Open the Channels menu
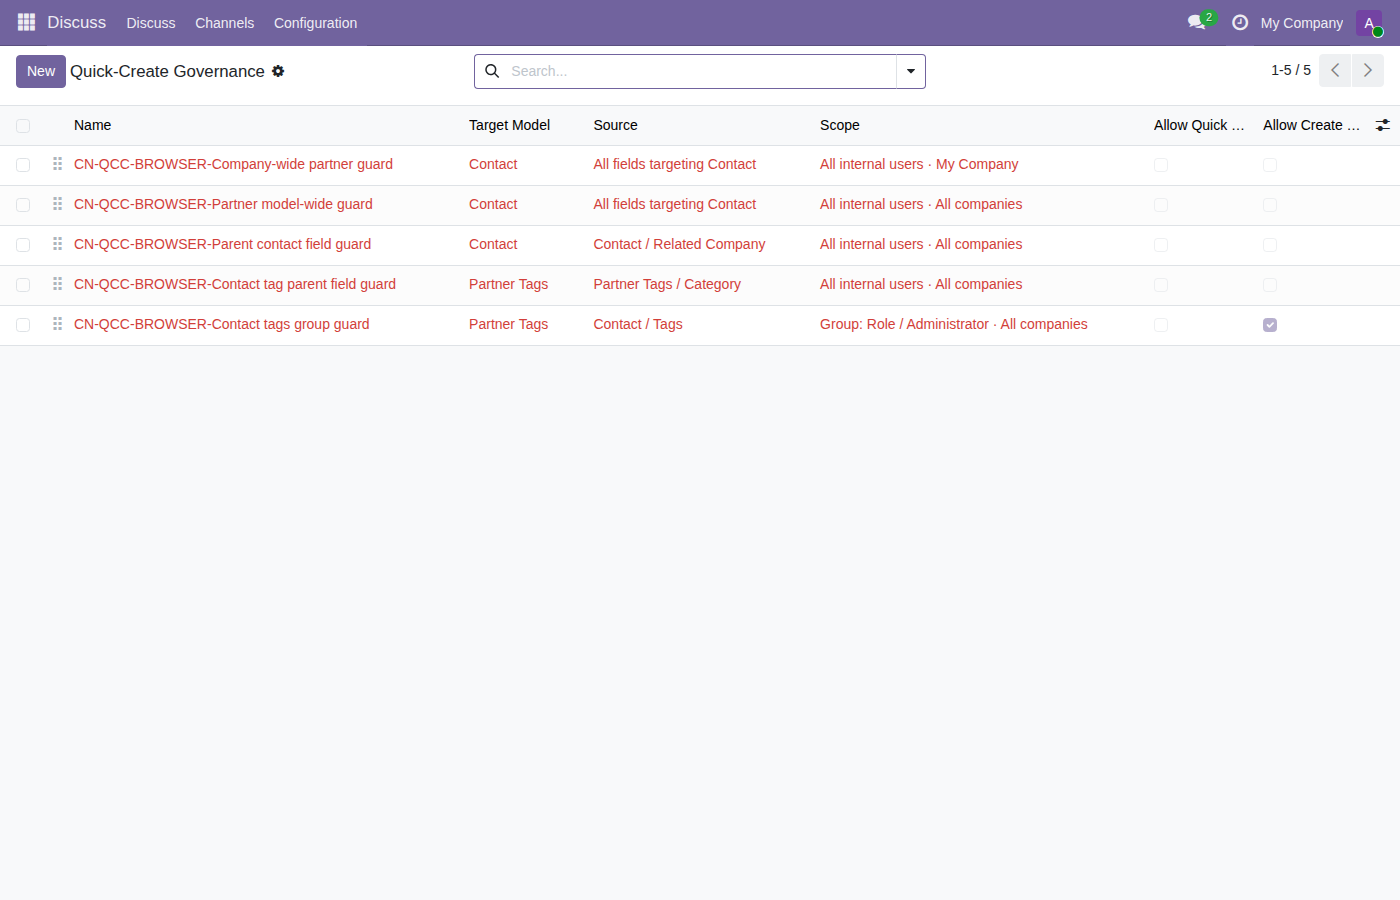Image resolution: width=1400 pixels, height=900 pixels. [x=225, y=23]
